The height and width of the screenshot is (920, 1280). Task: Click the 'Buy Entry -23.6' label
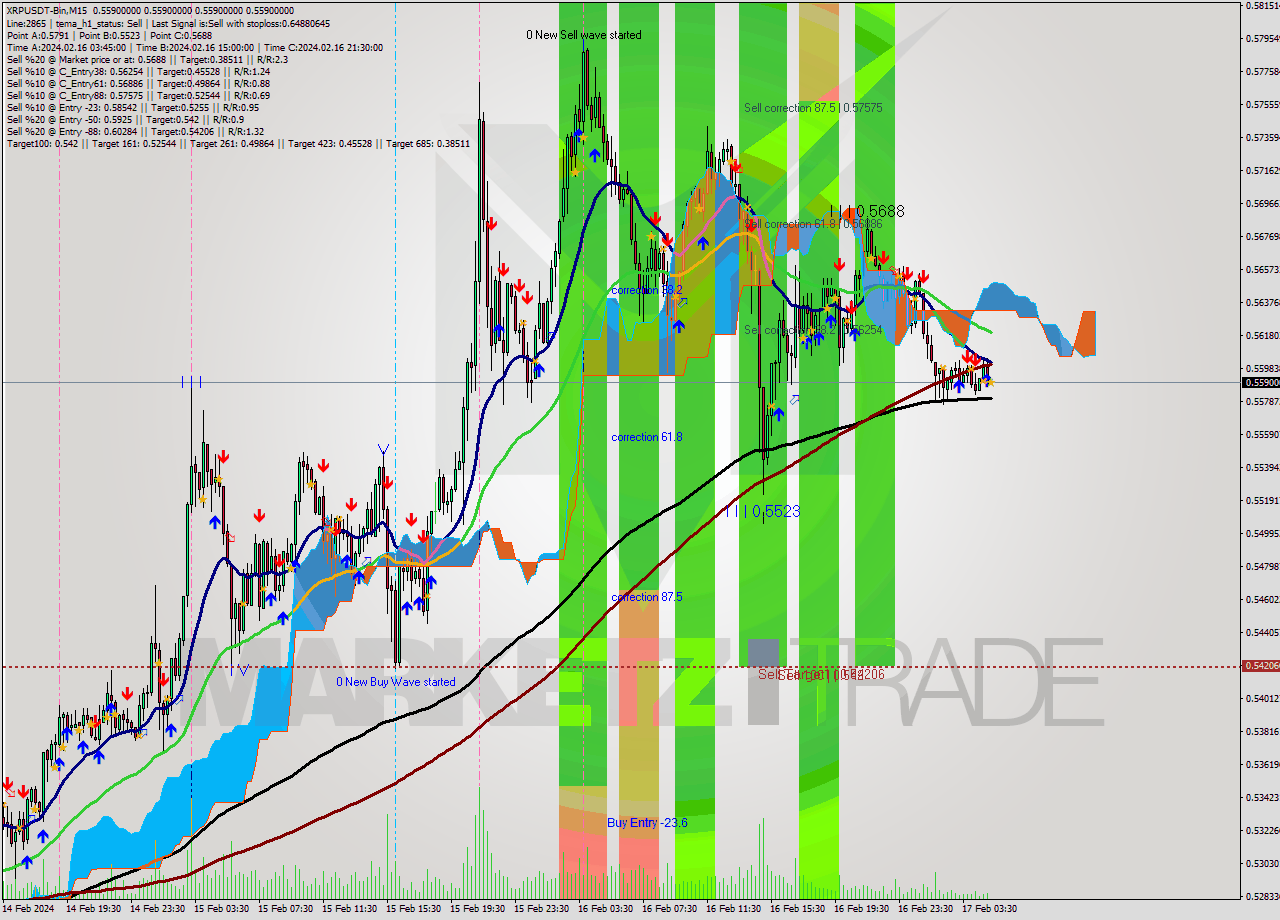[x=647, y=822]
